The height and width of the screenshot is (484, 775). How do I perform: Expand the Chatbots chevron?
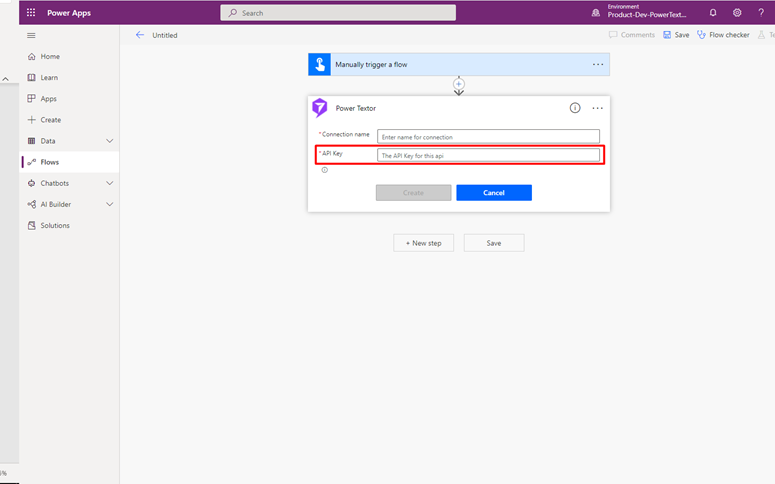(x=110, y=183)
